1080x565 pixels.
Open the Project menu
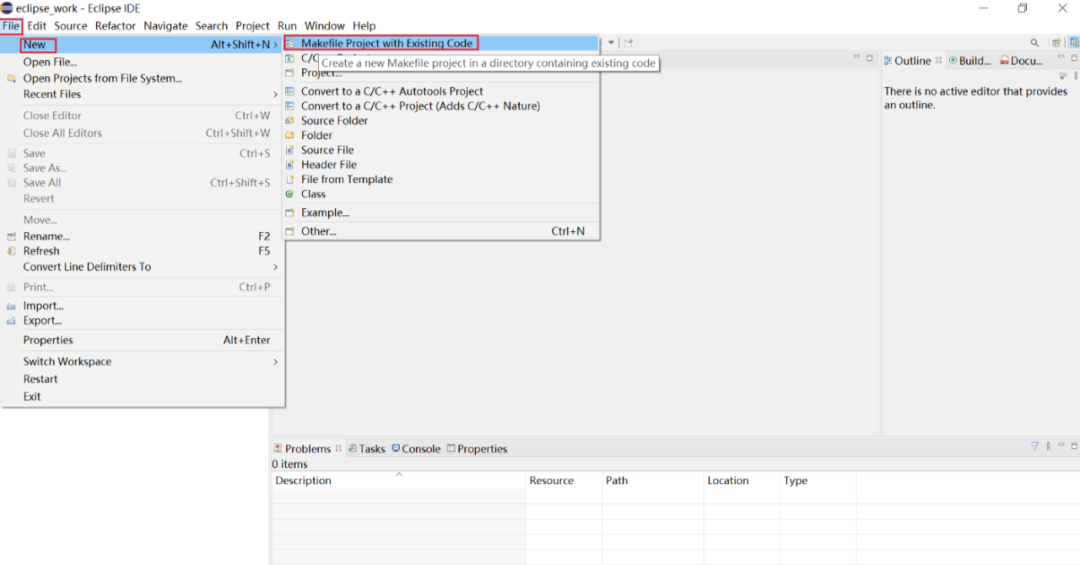(252, 25)
